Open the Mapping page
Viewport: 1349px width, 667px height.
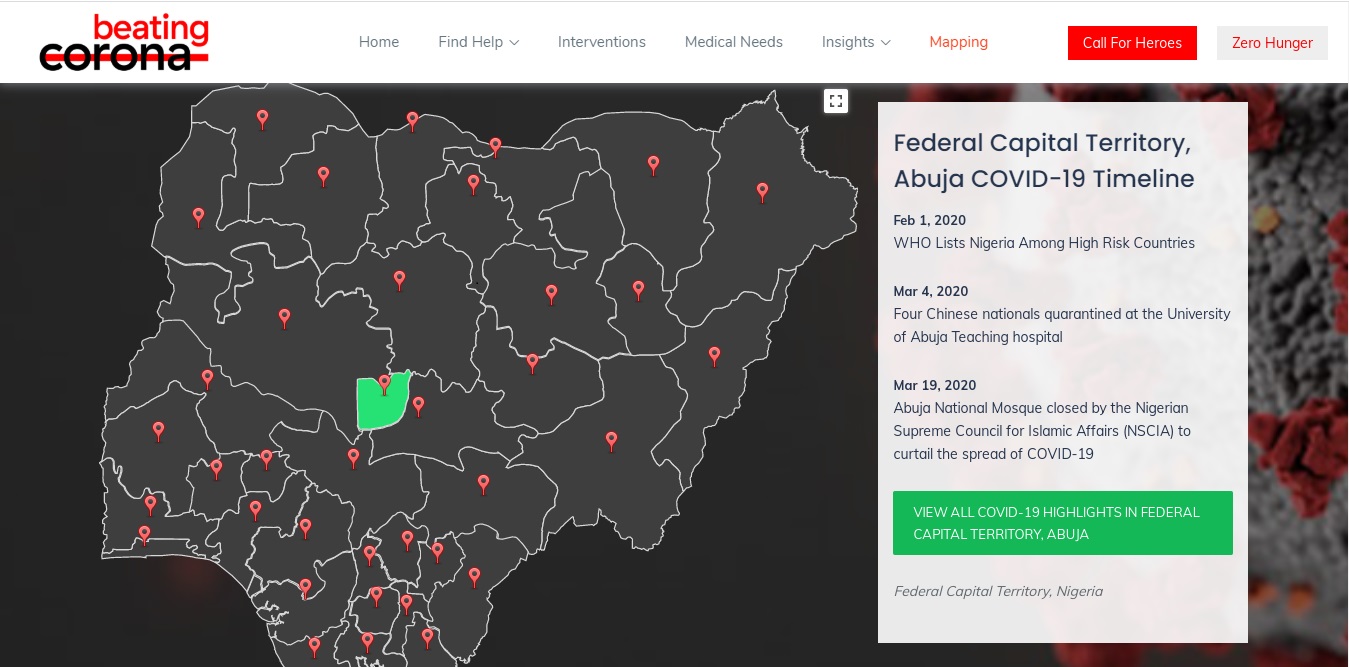click(x=959, y=42)
